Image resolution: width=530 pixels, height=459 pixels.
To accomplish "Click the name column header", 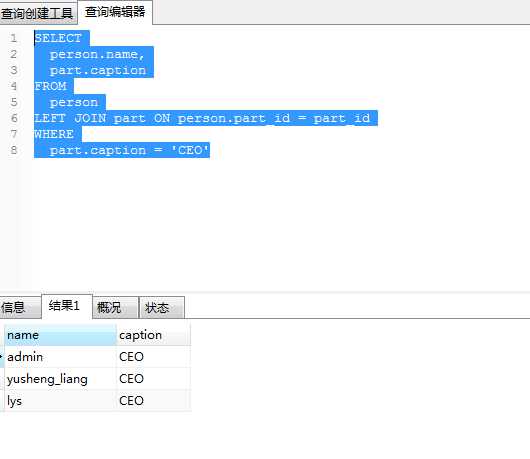I will 60,335.
